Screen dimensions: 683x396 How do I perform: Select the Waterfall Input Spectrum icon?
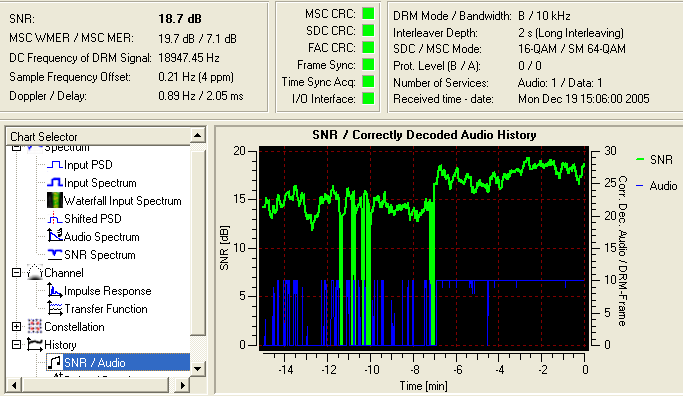point(54,200)
